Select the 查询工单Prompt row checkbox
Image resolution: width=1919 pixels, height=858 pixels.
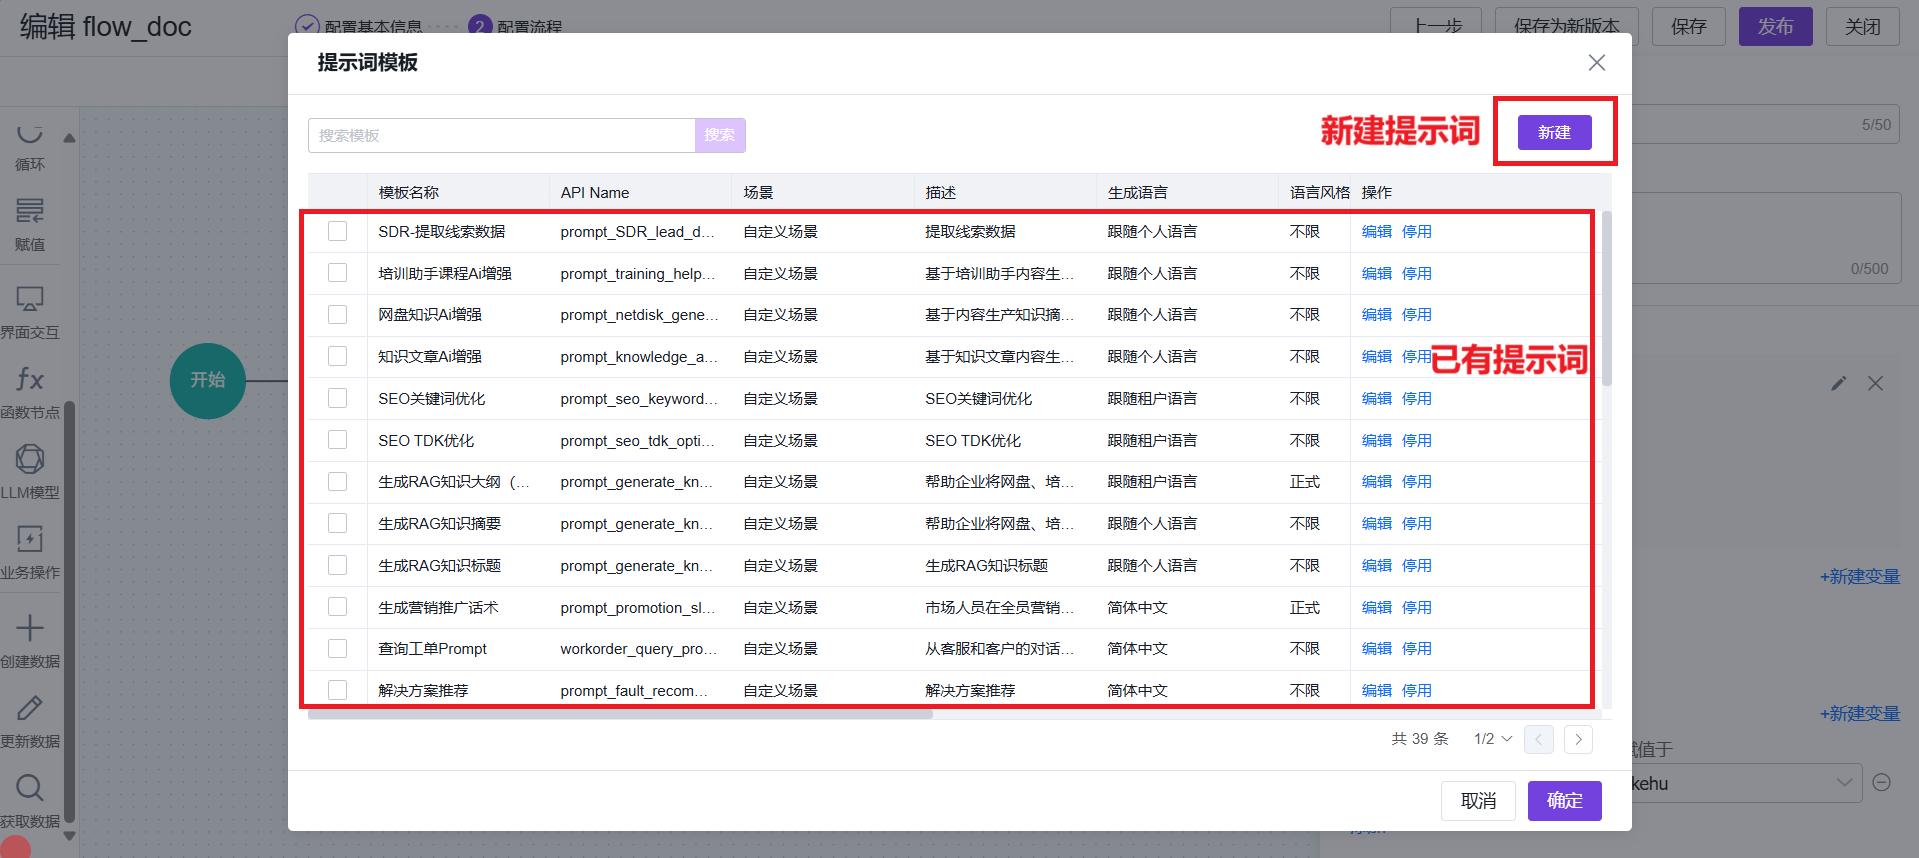pos(338,648)
